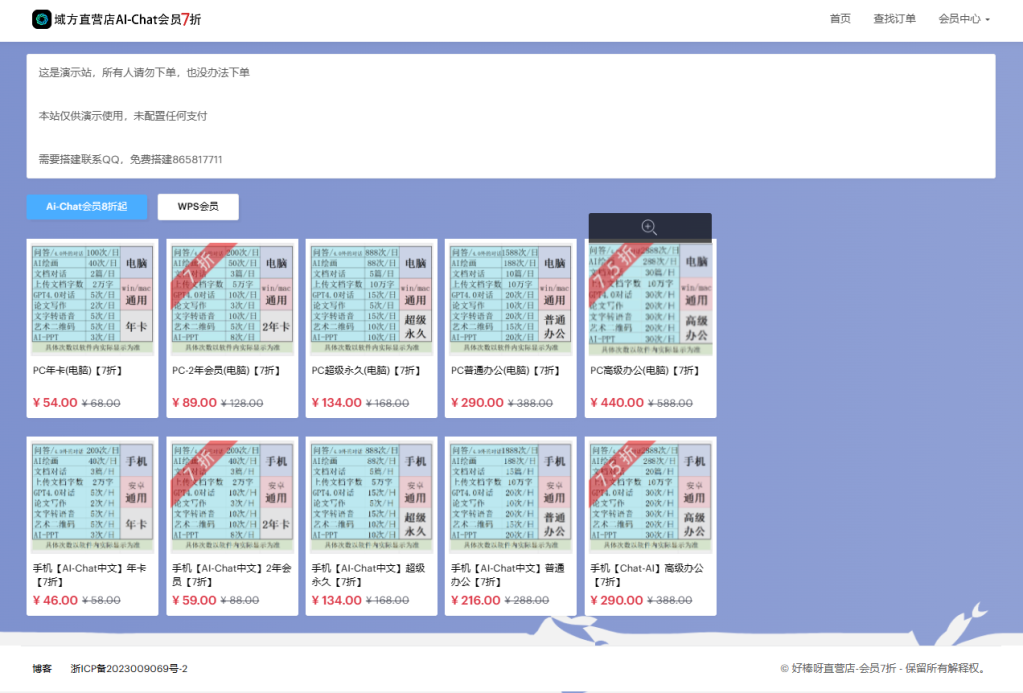Open the 博客 footer link
This screenshot has width=1023, height=693.
point(42,669)
